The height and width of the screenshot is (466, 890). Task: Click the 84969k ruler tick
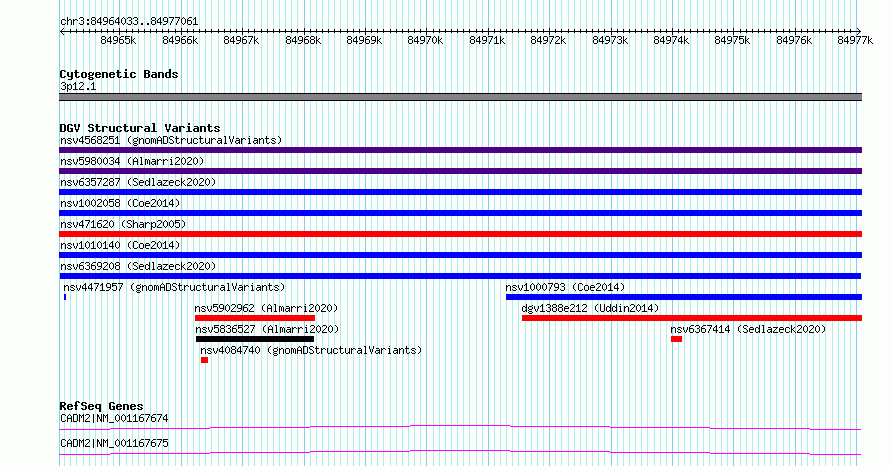click(x=364, y=40)
